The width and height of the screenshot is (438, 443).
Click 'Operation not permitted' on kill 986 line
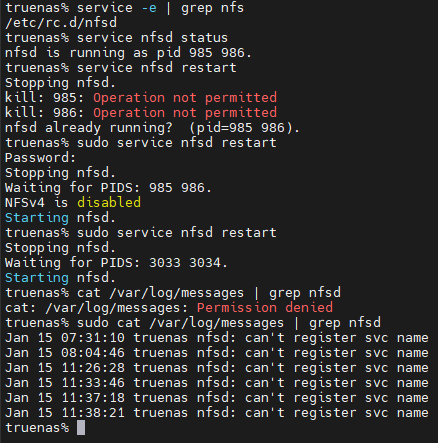pyautogui.click(x=185, y=112)
